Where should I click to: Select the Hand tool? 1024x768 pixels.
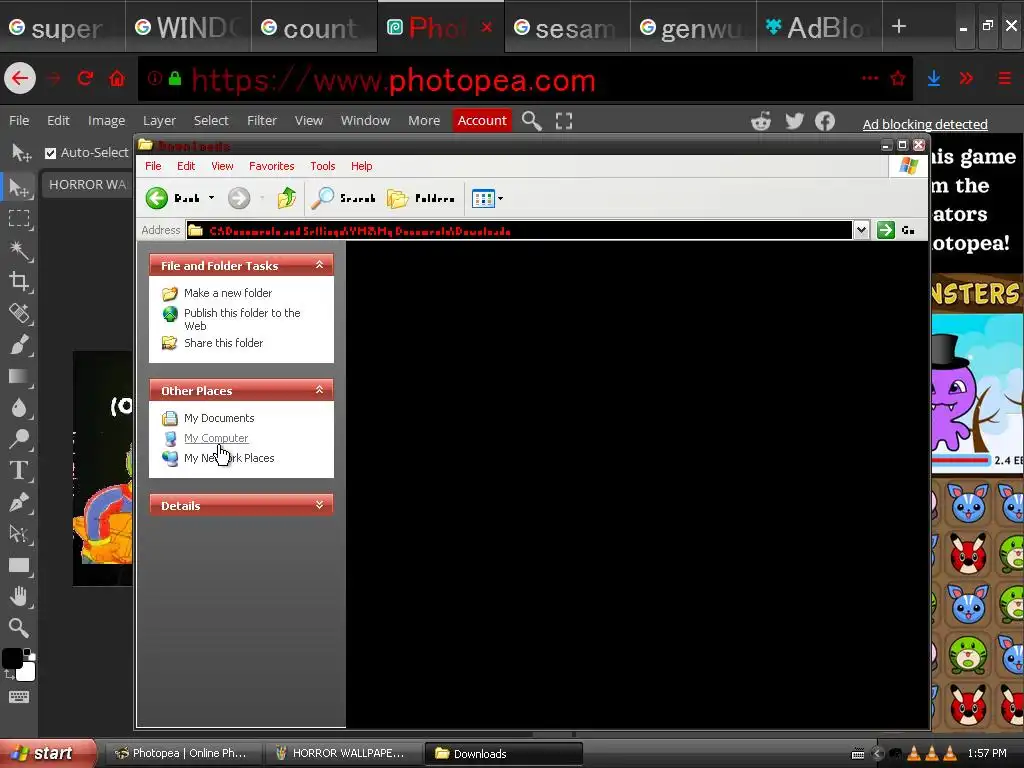pyautogui.click(x=19, y=596)
